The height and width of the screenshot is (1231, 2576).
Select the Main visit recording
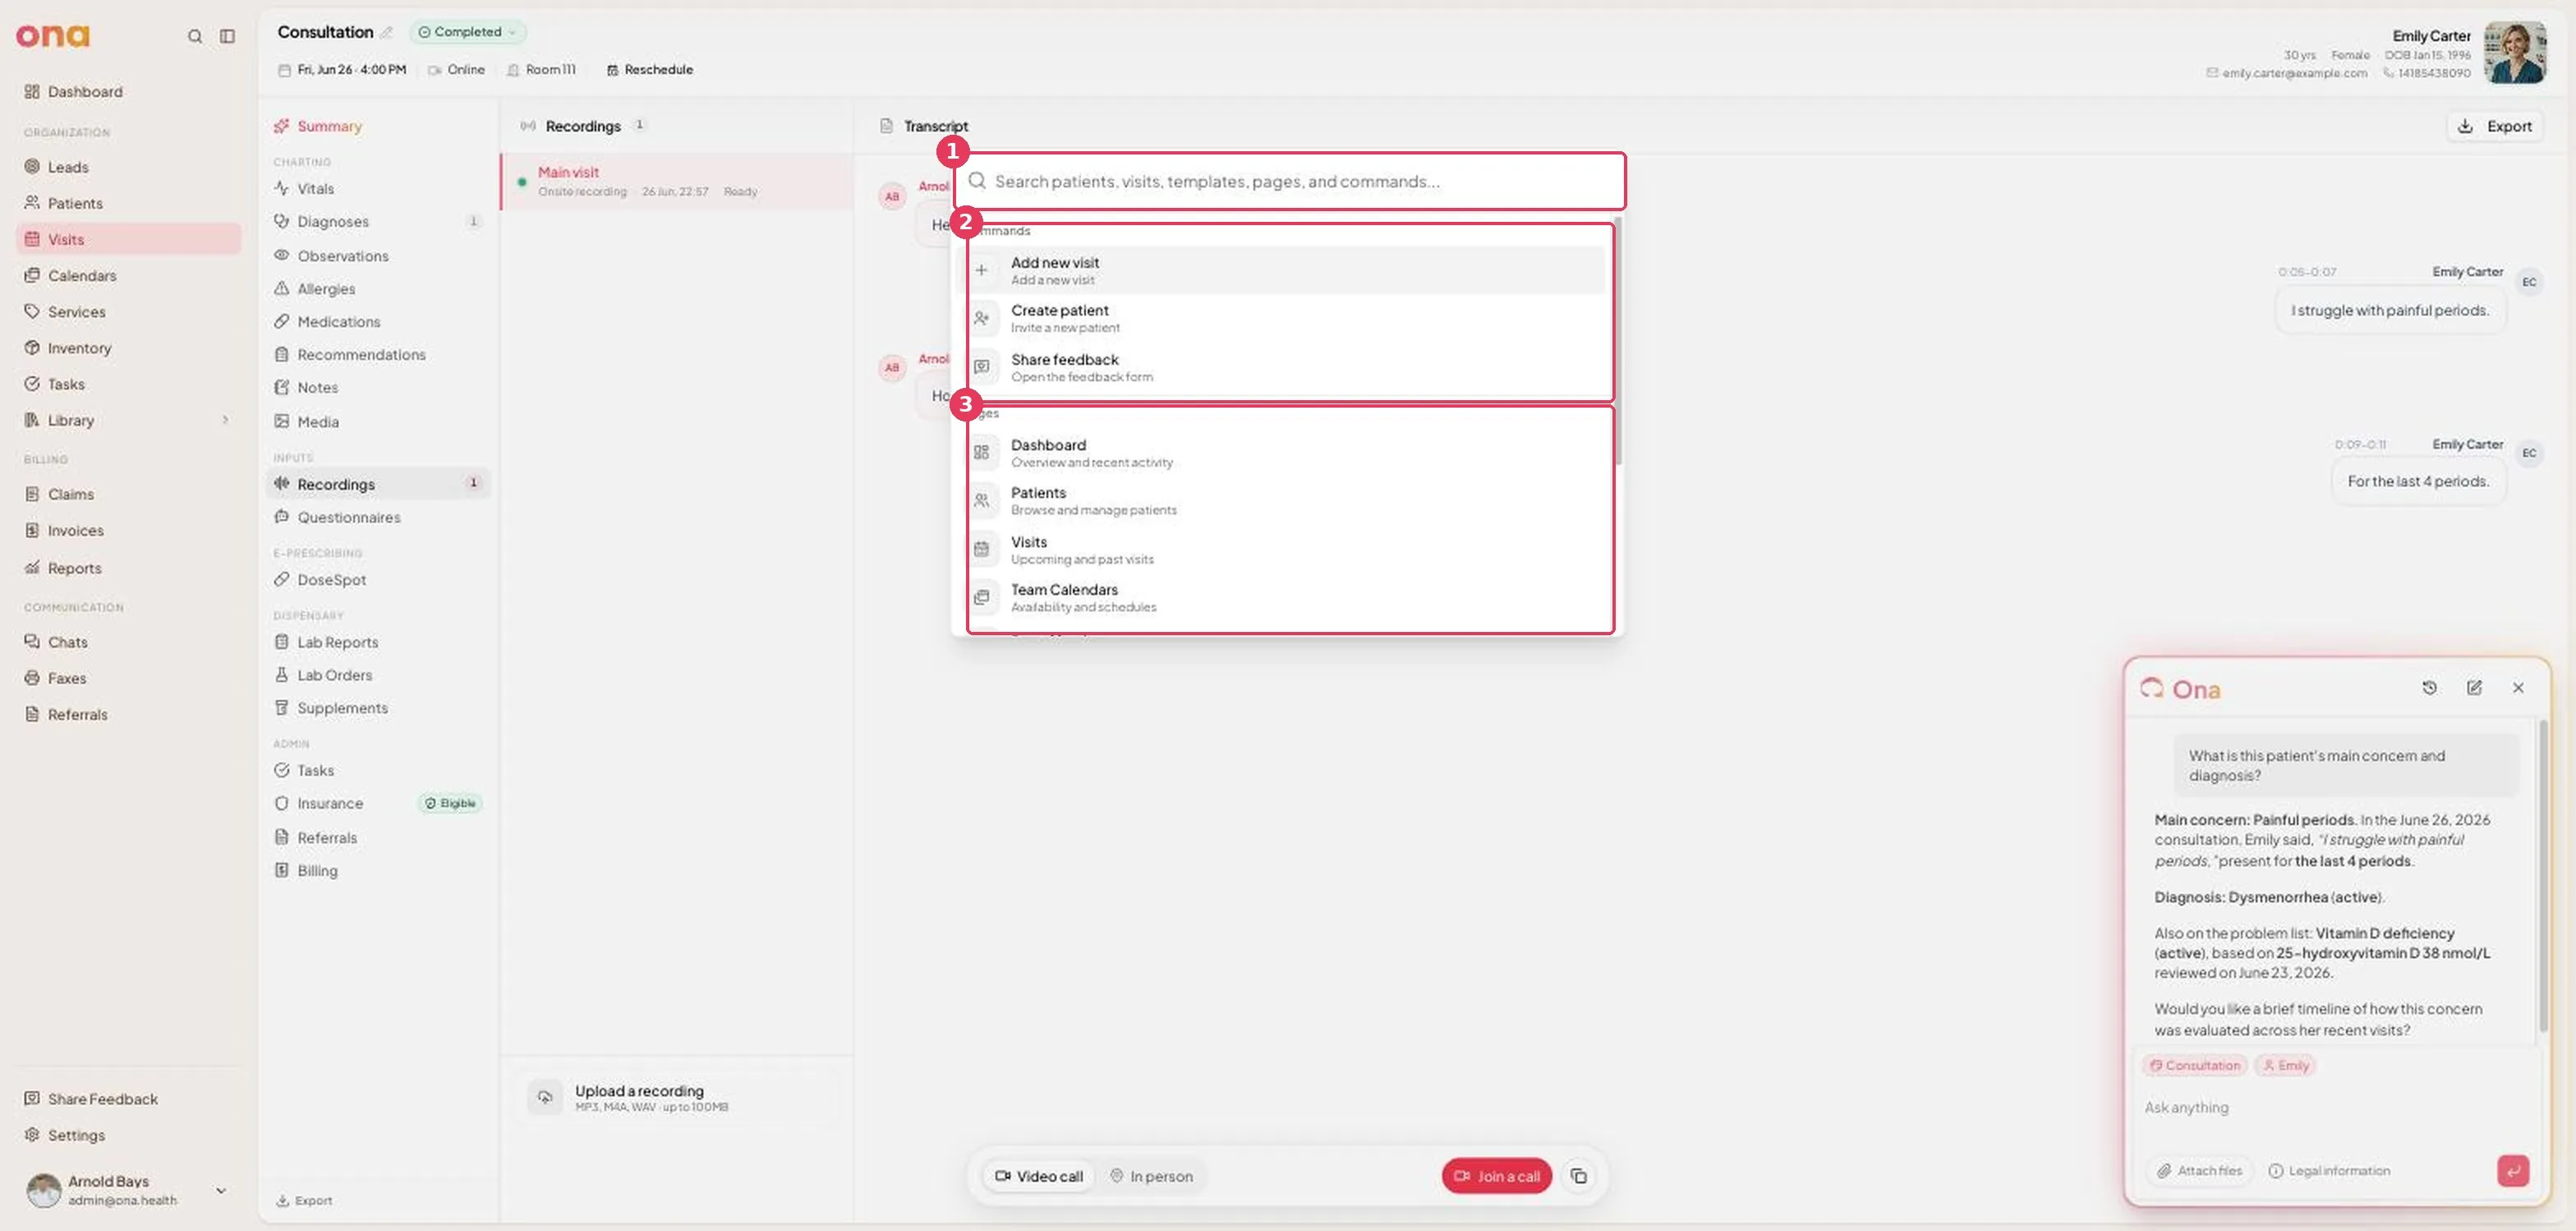(x=677, y=181)
